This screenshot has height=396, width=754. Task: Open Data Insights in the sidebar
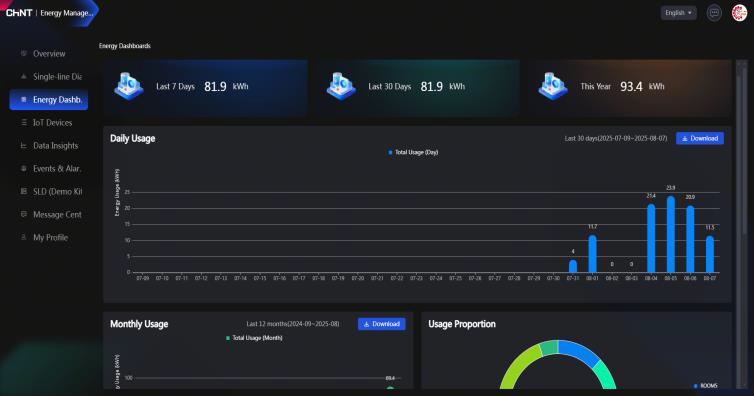coord(49,146)
